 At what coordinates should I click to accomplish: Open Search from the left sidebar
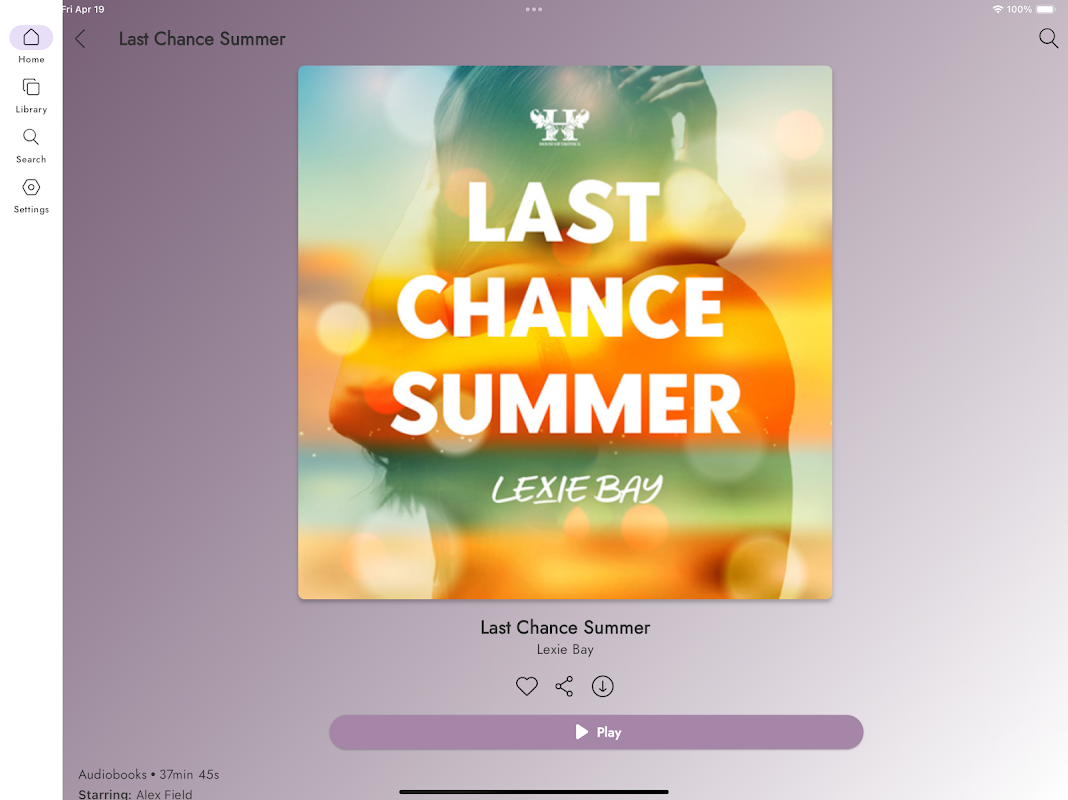31,146
